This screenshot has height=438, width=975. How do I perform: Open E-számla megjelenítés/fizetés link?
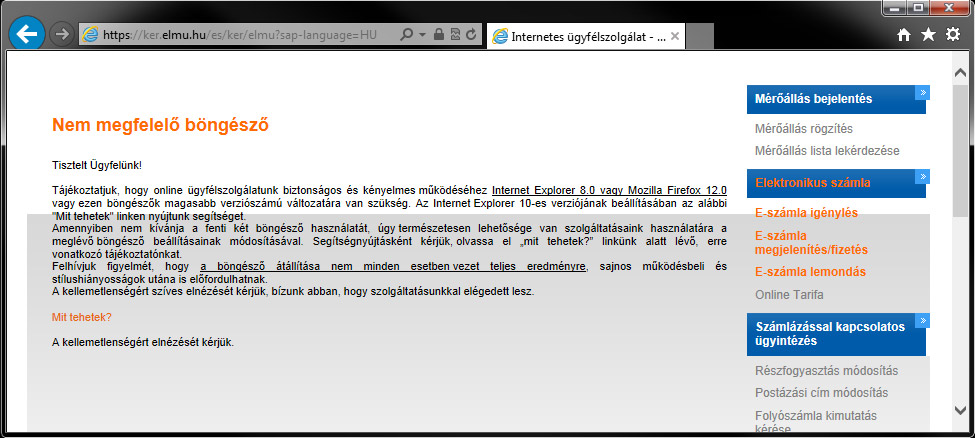point(811,243)
